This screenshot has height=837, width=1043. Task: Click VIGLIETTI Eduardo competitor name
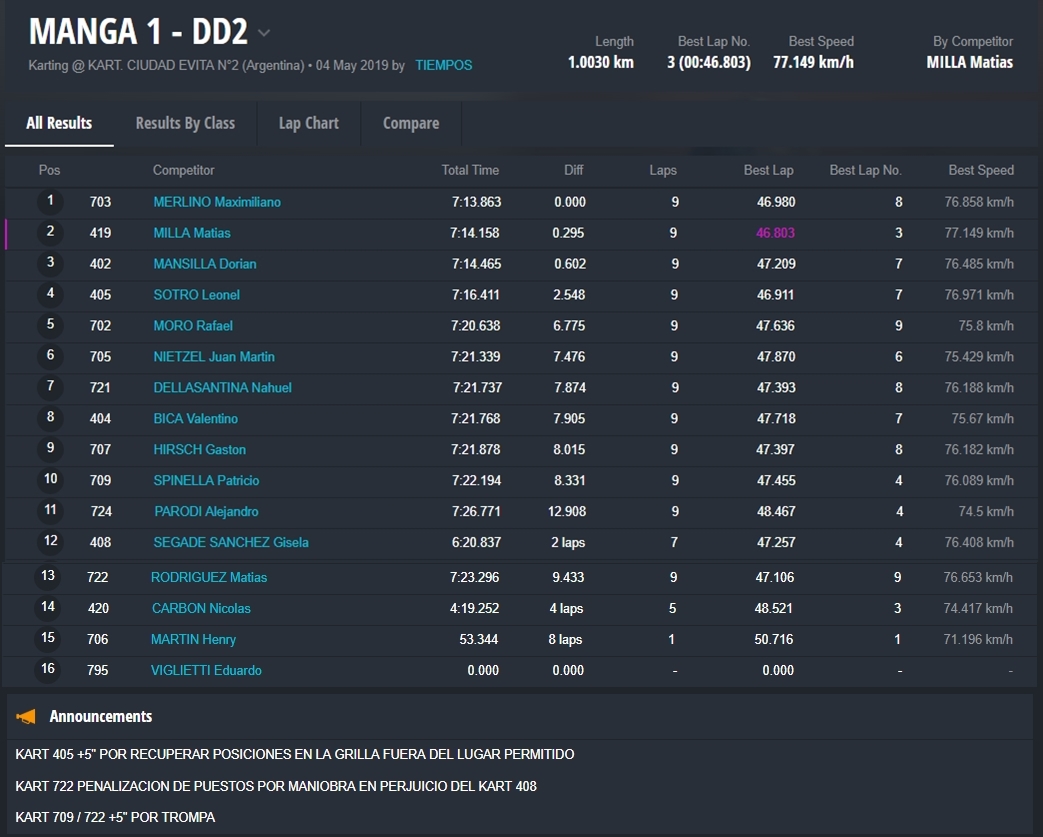(205, 670)
